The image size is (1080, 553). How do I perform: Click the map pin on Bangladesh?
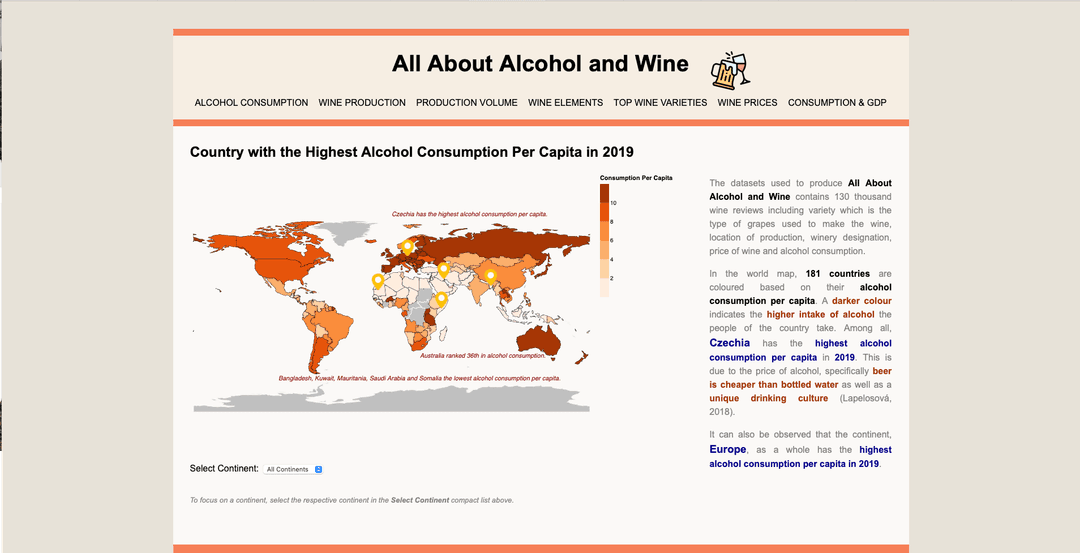click(490, 275)
